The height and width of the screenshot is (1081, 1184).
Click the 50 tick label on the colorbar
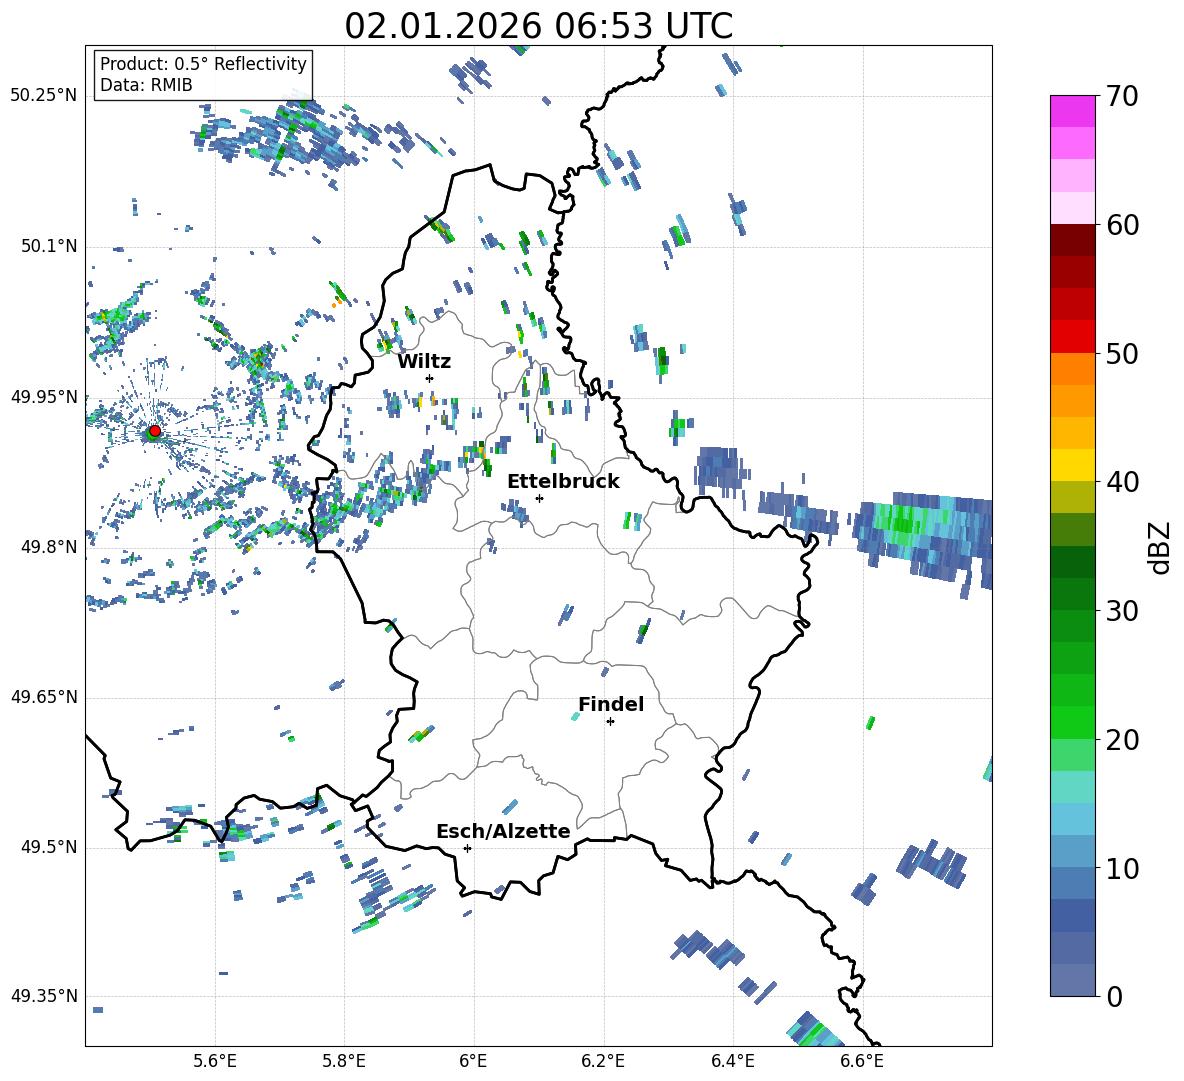coord(1122,354)
